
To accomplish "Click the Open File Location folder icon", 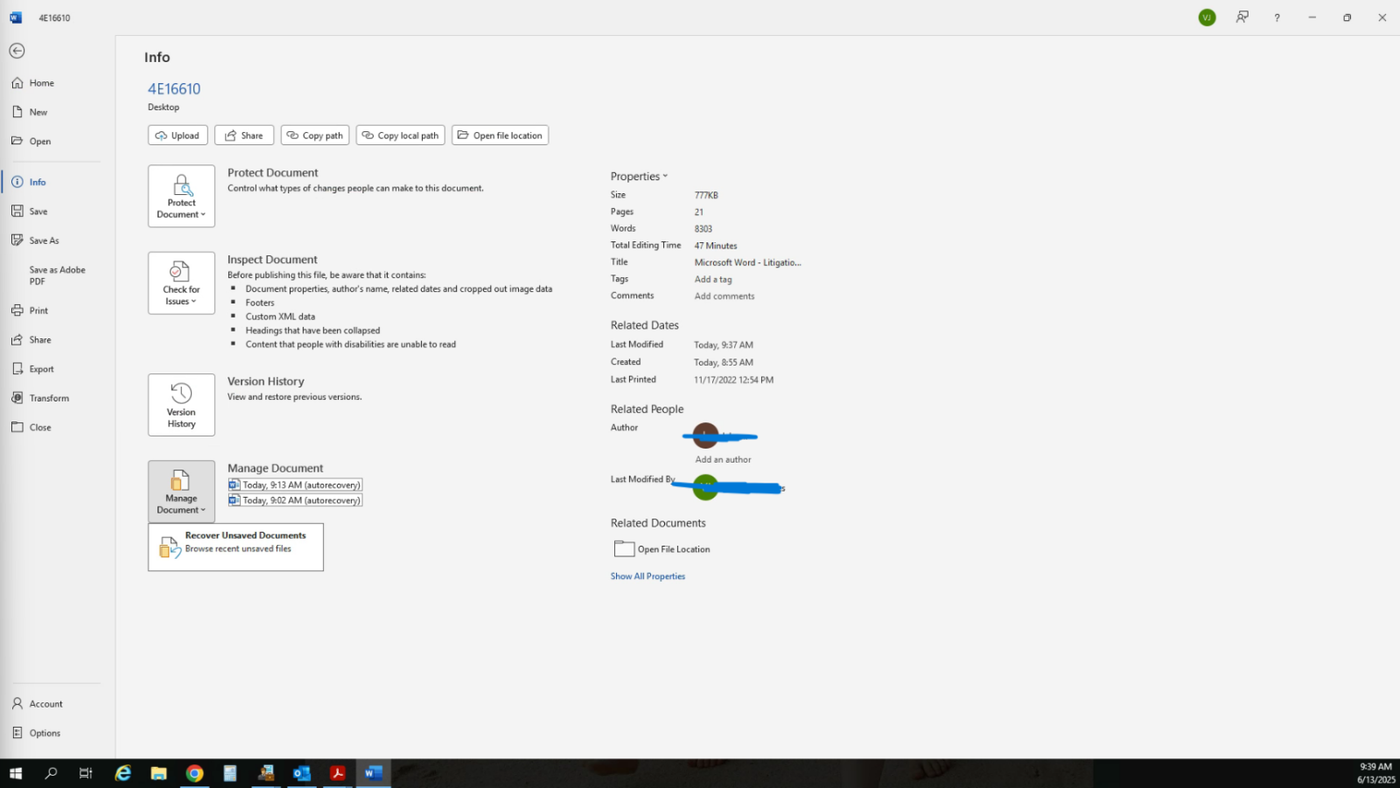I will click(x=624, y=549).
